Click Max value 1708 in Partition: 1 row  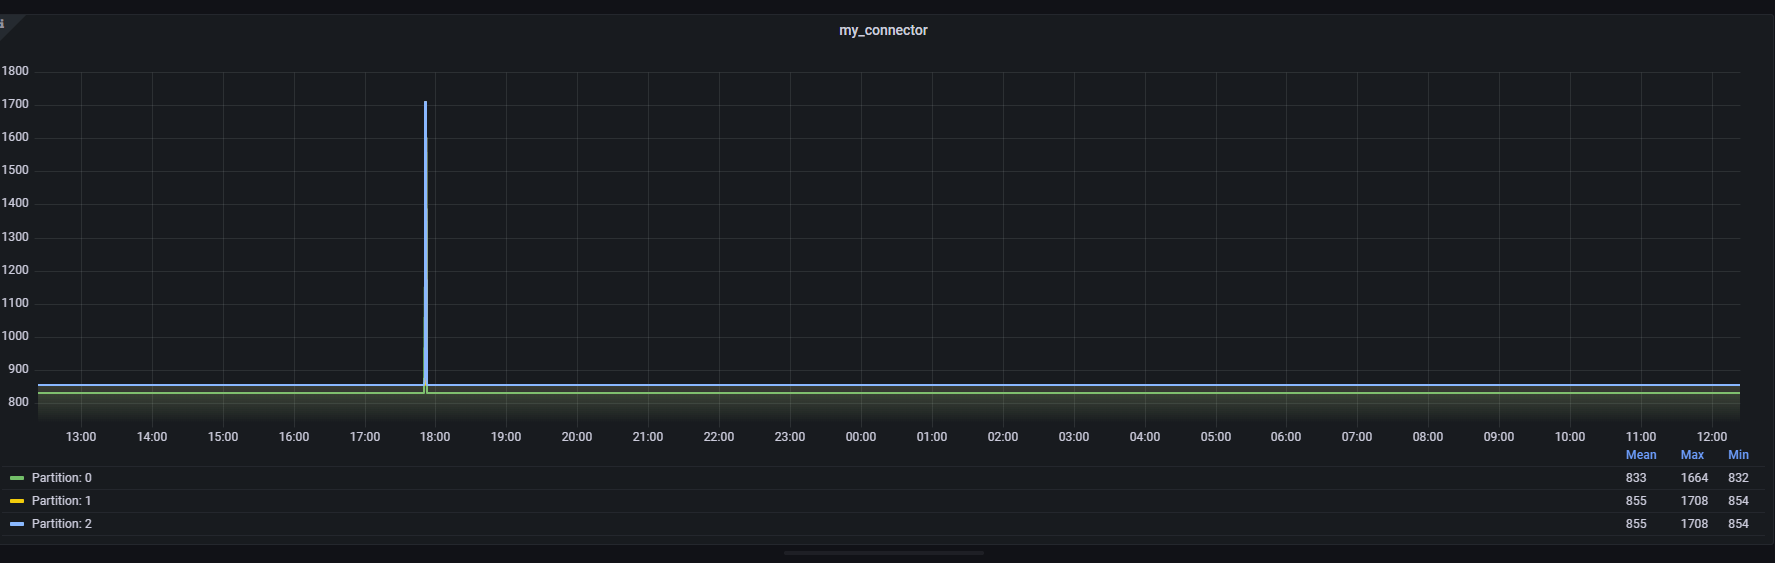(1694, 501)
